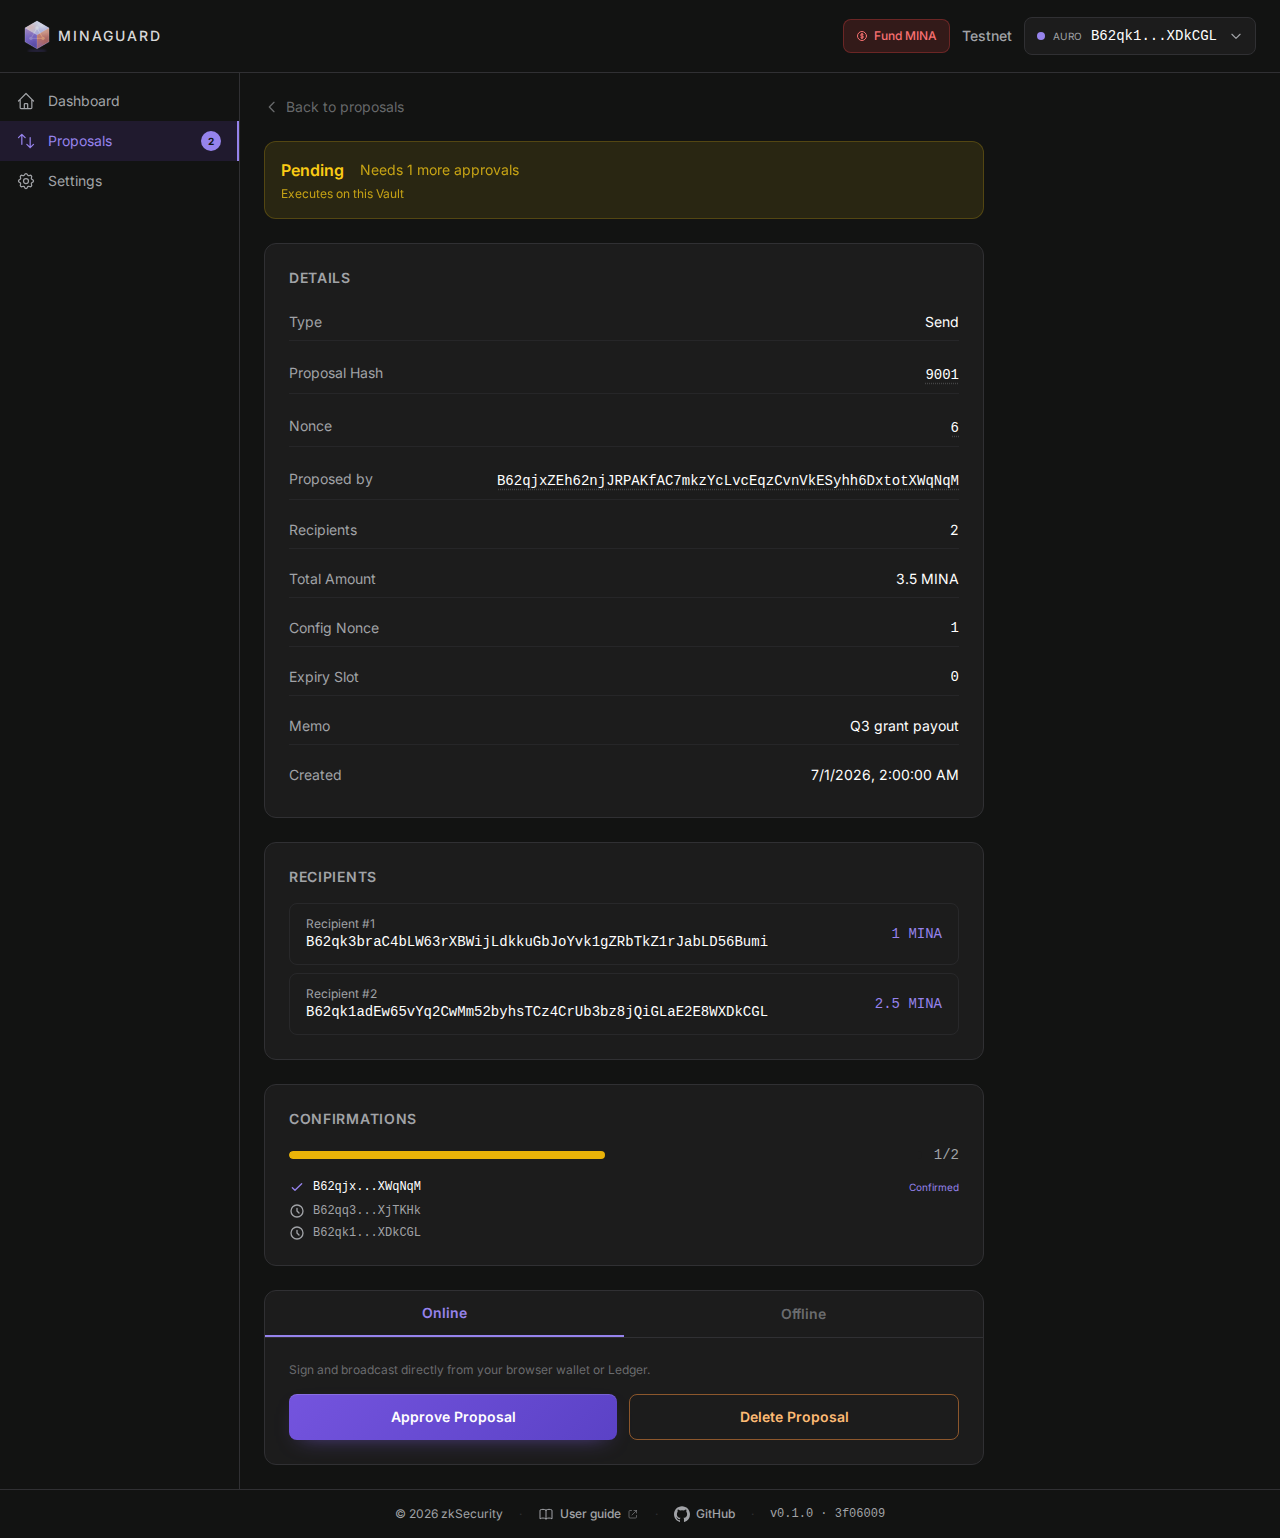Click the pending clock icon for B62qq3...XjTKHk
Screen dimensions: 1280x1538
[297, 1211]
